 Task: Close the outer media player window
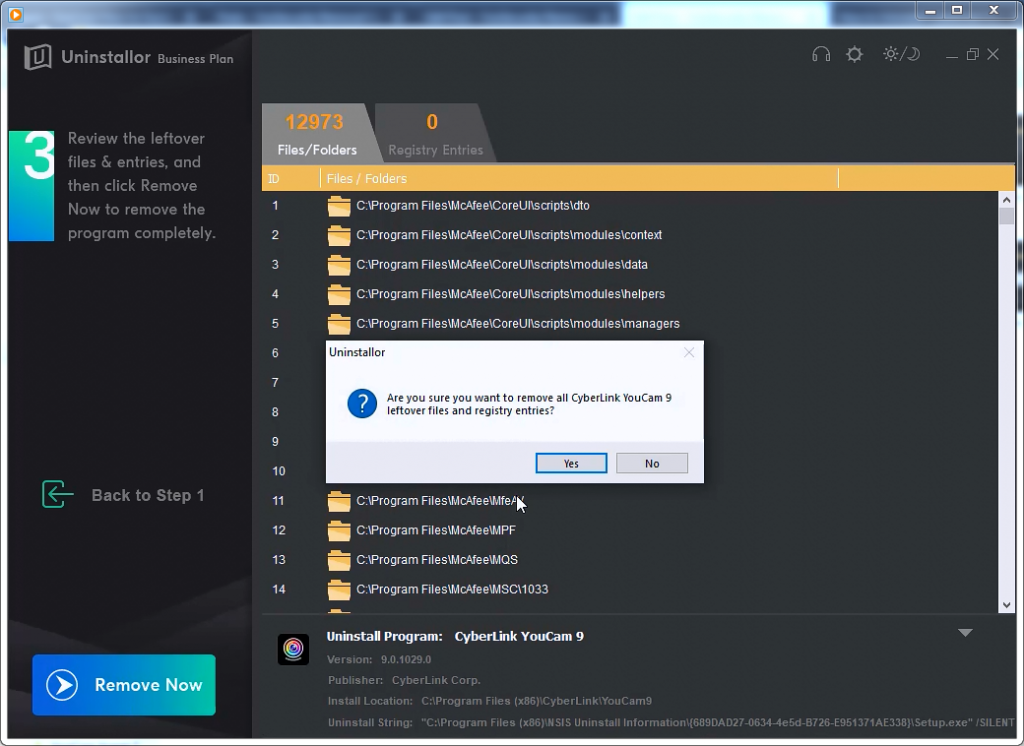(994, 10)
